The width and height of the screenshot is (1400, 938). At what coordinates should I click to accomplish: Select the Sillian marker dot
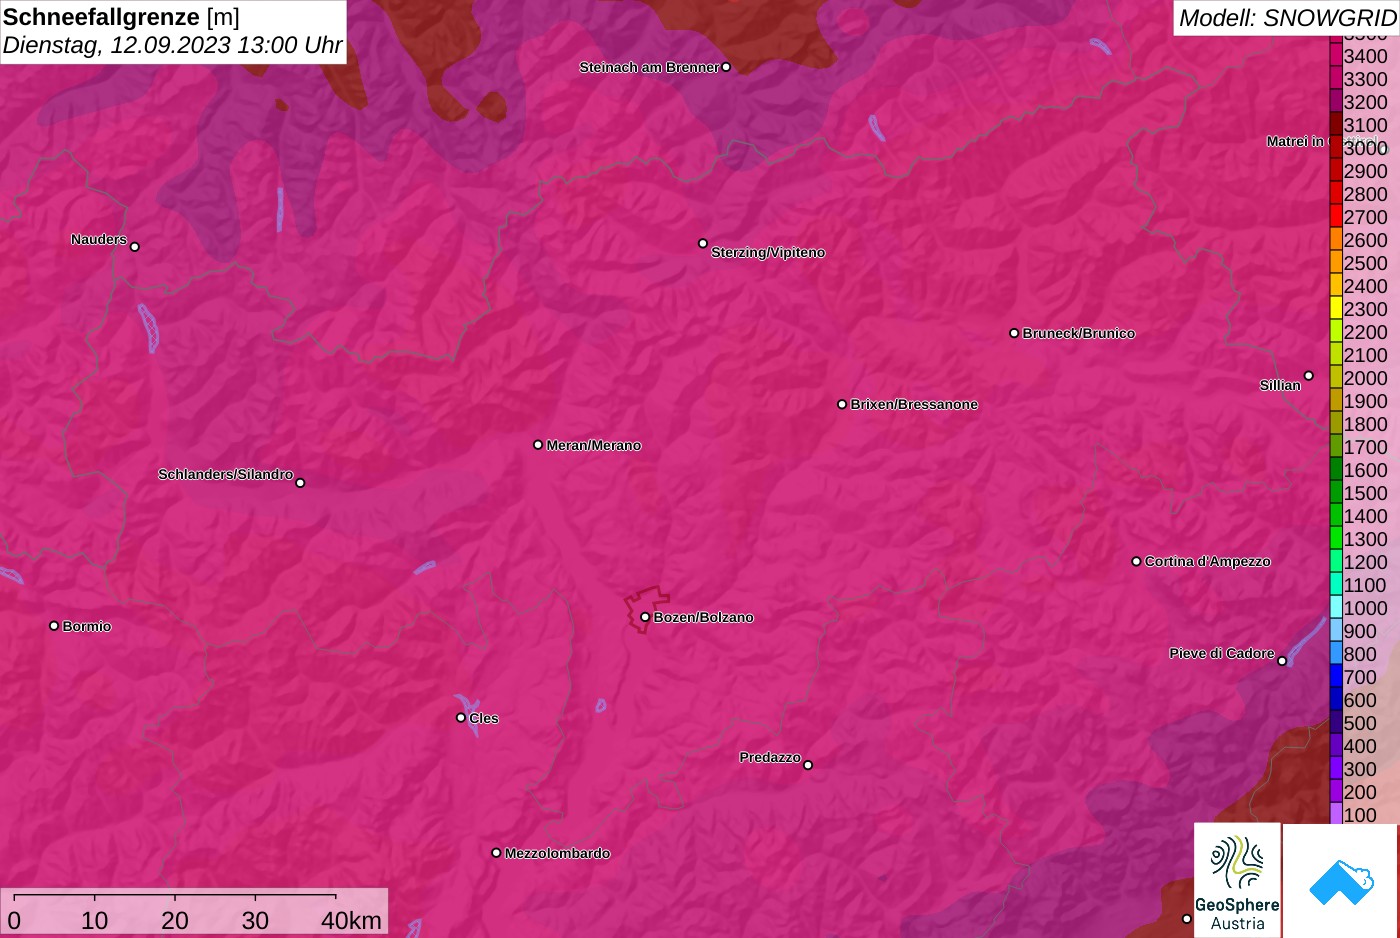coord(1309,376)
